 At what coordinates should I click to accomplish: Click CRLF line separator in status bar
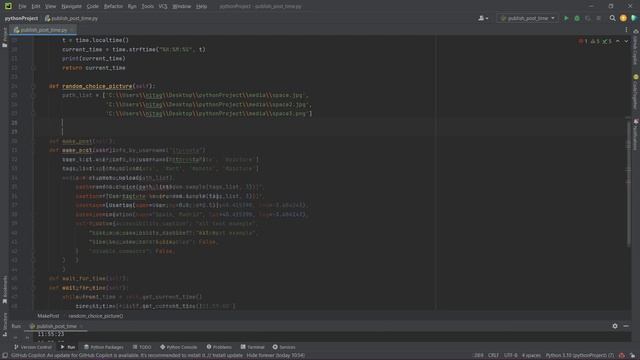pos(493,356)
